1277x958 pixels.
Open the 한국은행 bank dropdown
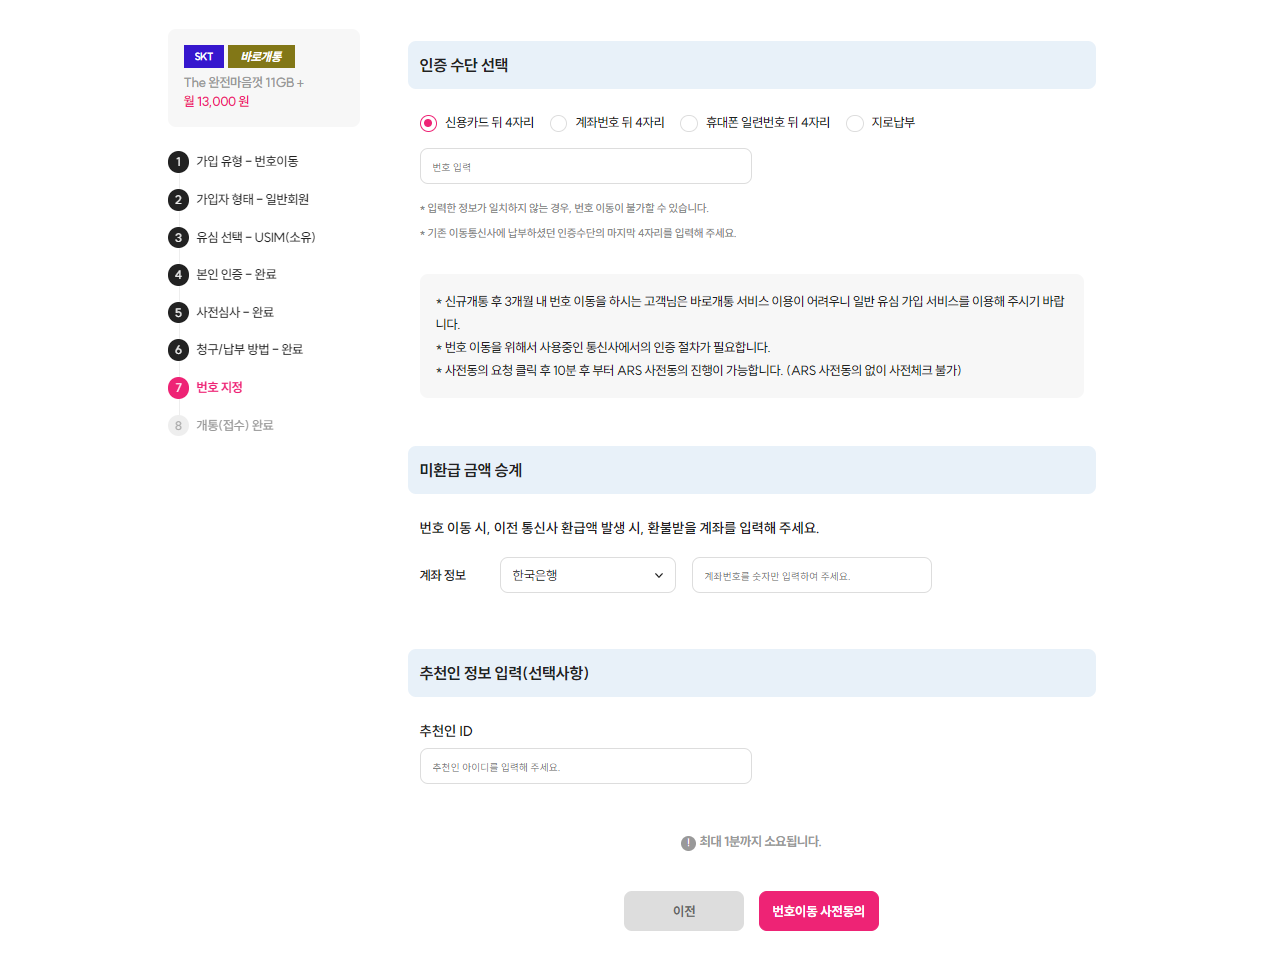point(587,575)
